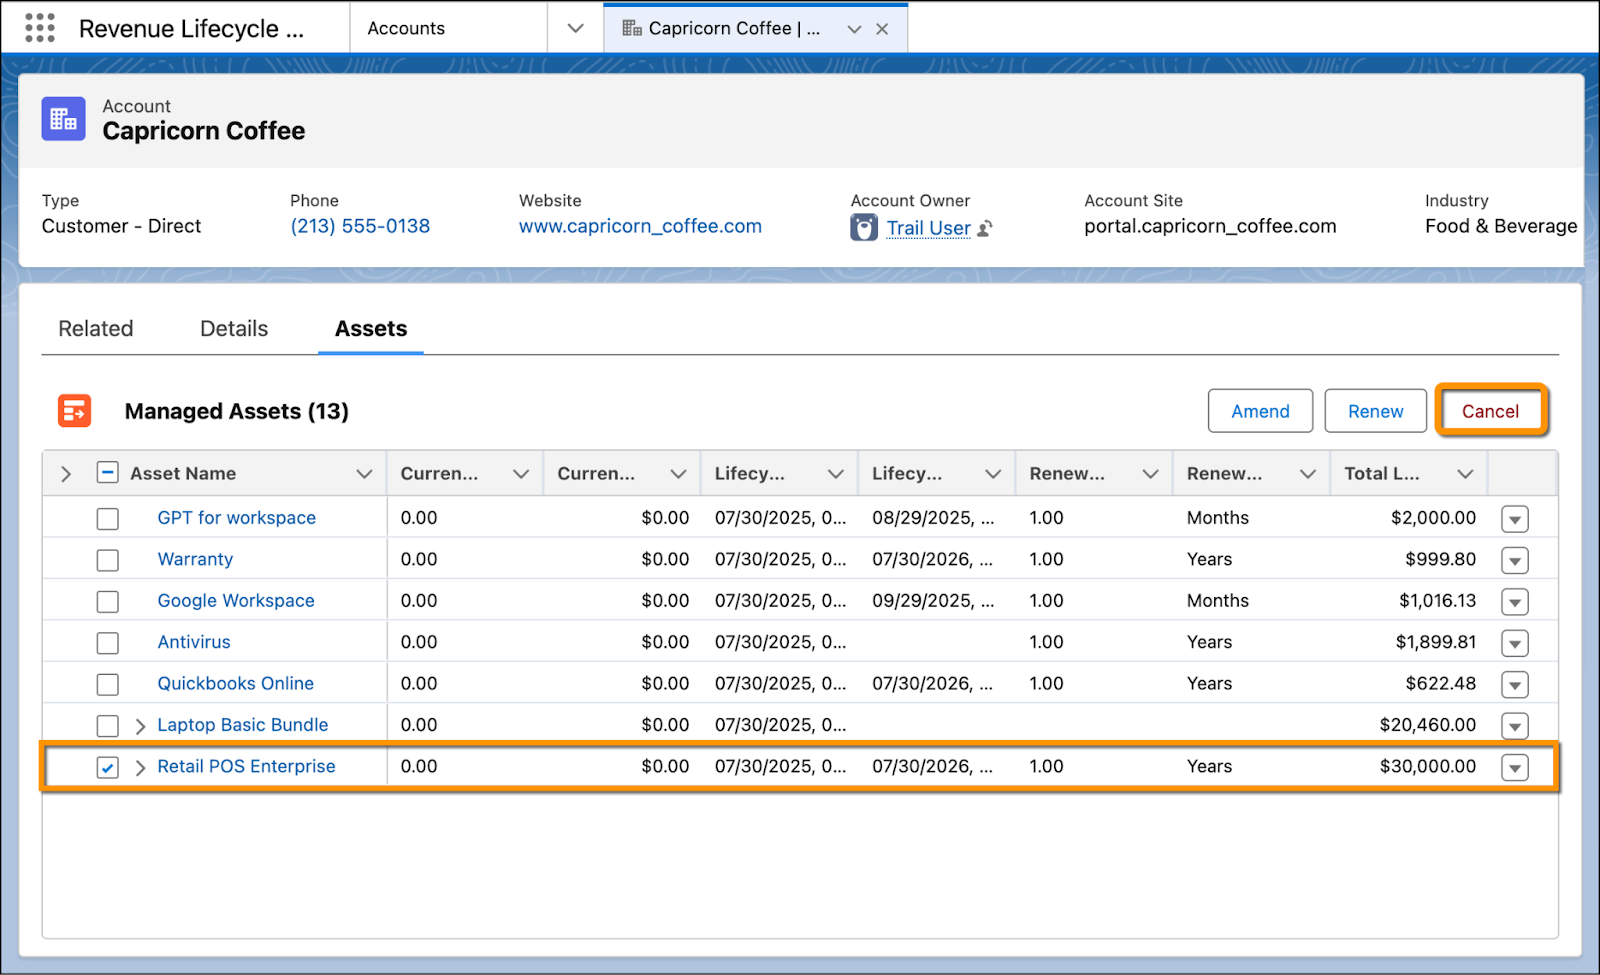Screen dimensions: 1600x975
Task: Close the Capricorn Coffee workspace tab
Action: (x=882, y=29)
